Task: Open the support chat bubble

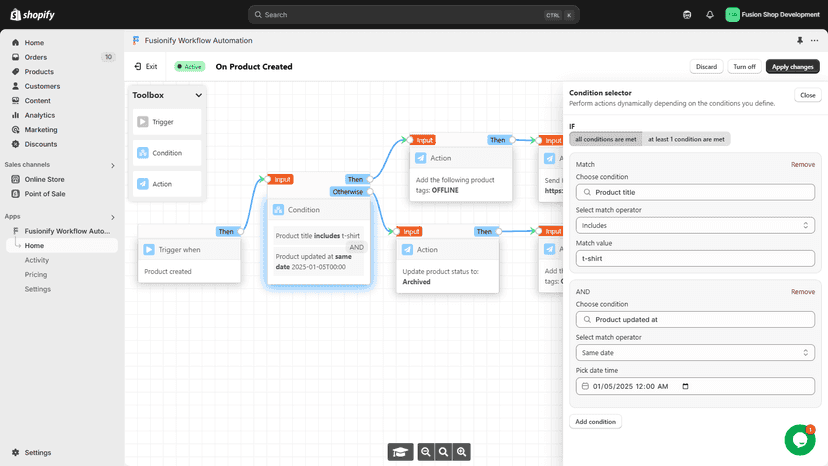Action: [x=799, y=440]
